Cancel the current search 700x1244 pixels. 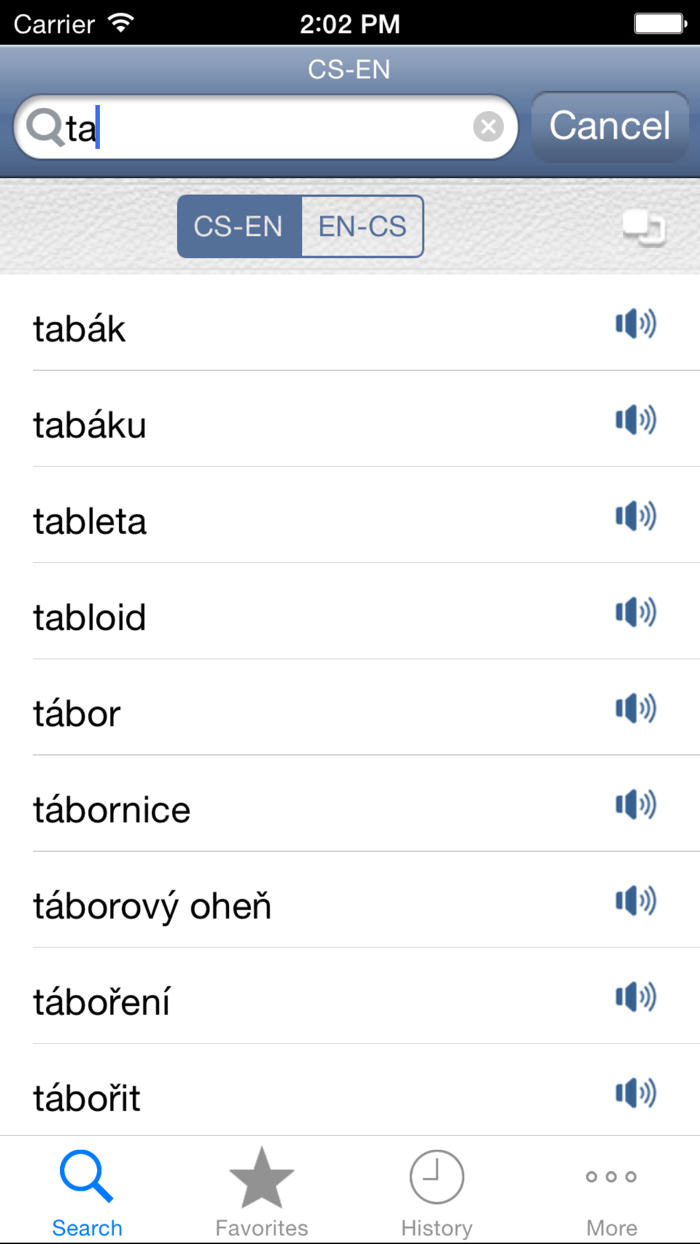pos(610,125)
